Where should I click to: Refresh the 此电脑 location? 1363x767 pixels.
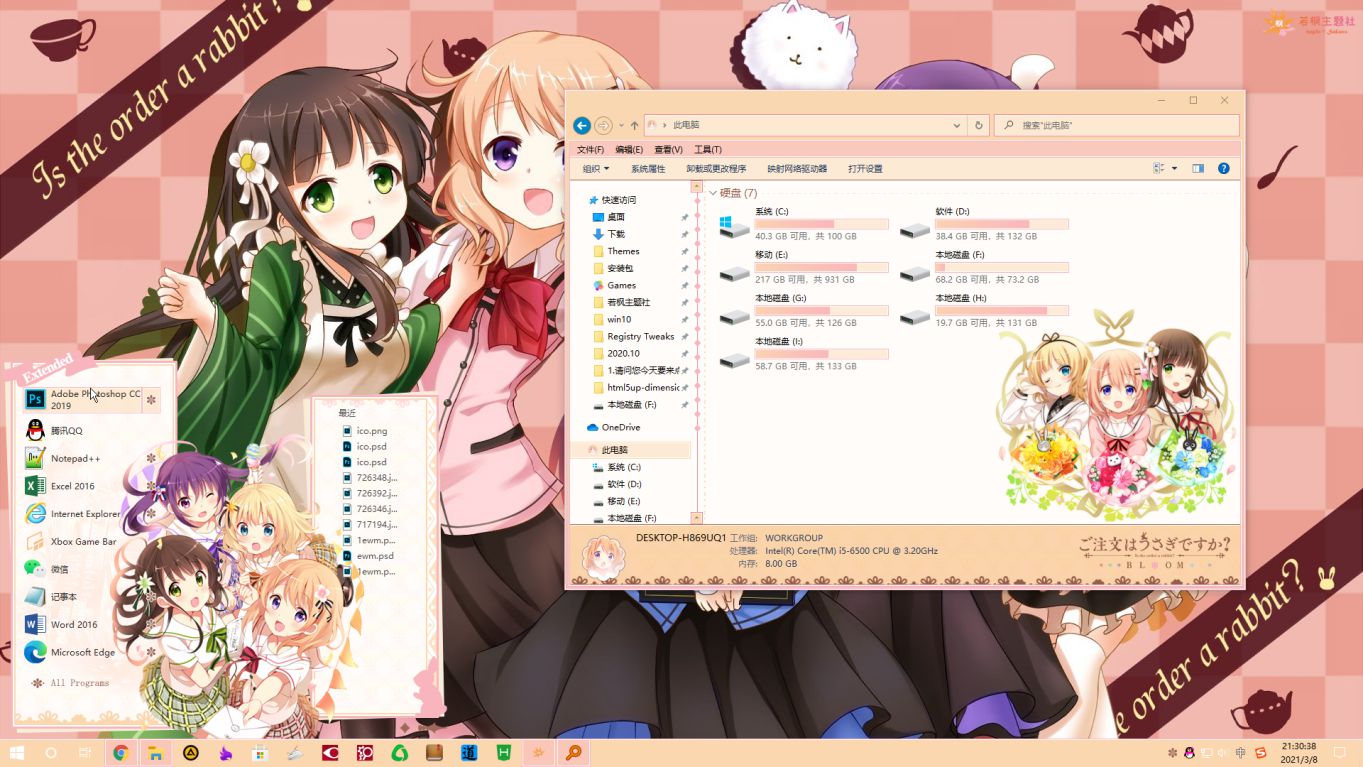[x=979, y=126]
